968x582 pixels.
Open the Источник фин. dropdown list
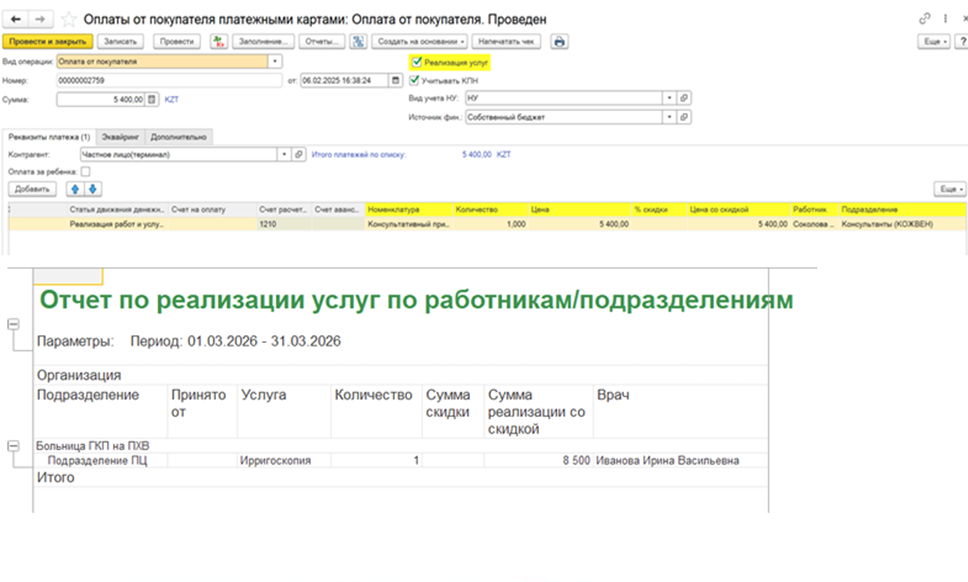pos(669,117)
